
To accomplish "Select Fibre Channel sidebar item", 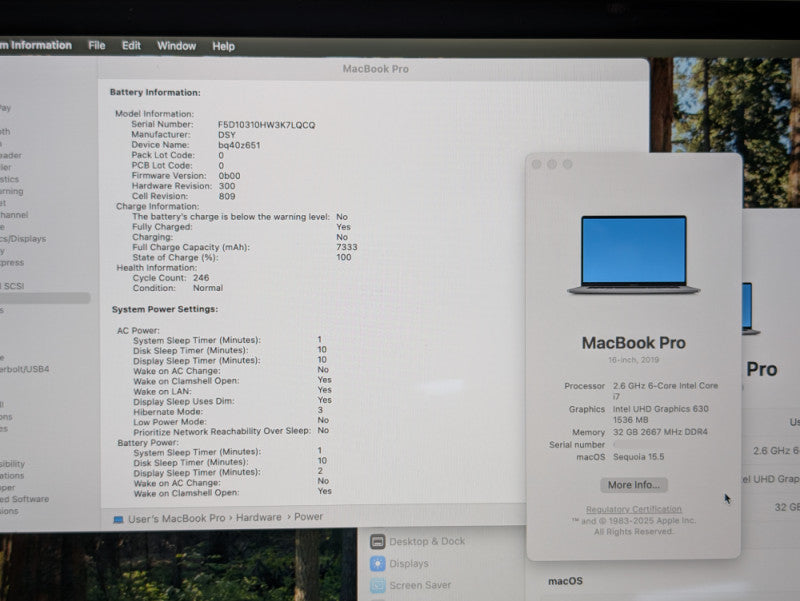I will pos(14,215).
